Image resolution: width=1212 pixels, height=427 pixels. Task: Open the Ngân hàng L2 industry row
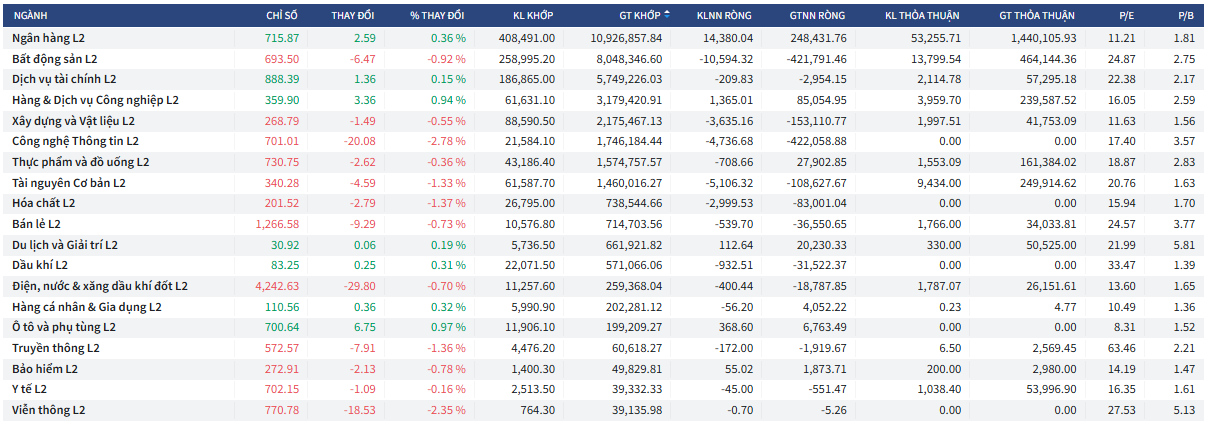pyautogui.click(x=48, y=38)
